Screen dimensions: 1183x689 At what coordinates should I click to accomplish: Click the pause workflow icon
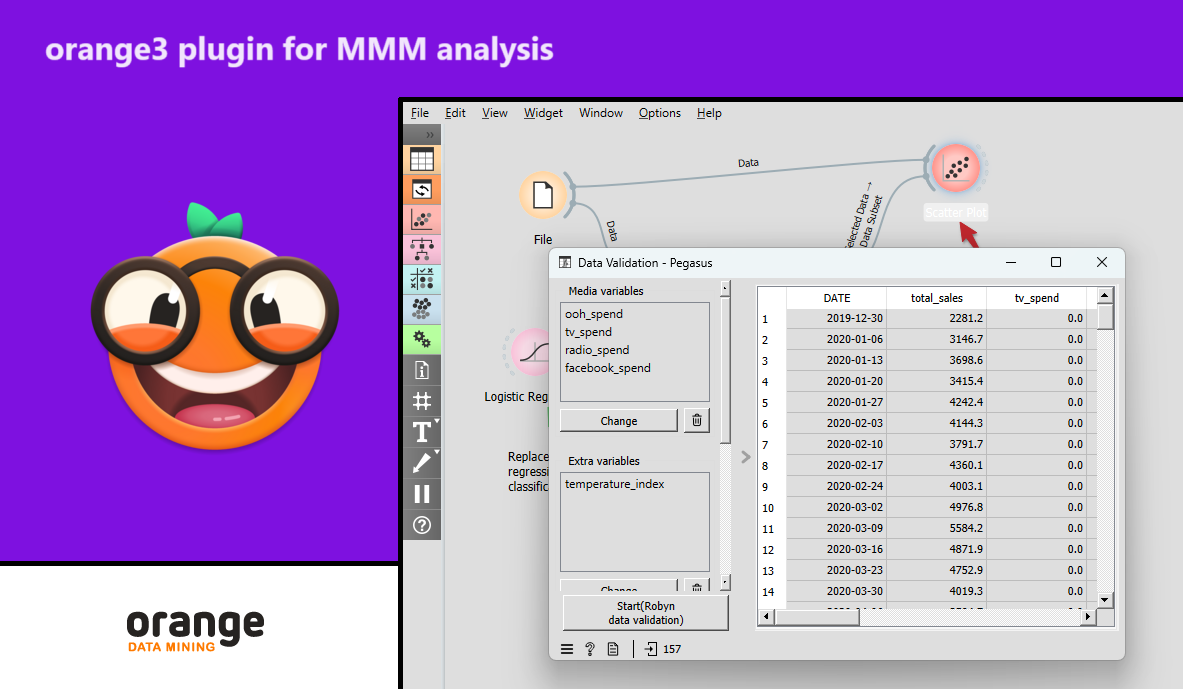(422, 494)
